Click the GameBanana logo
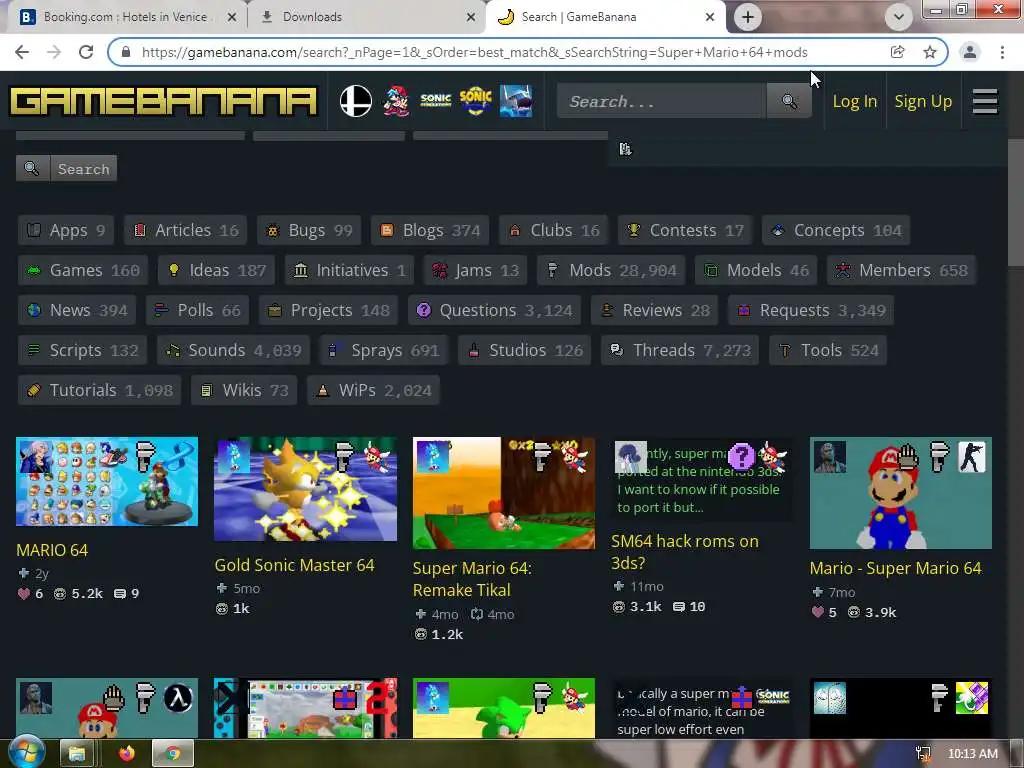This screenshot has height=768, width=1024. (163, 101)
